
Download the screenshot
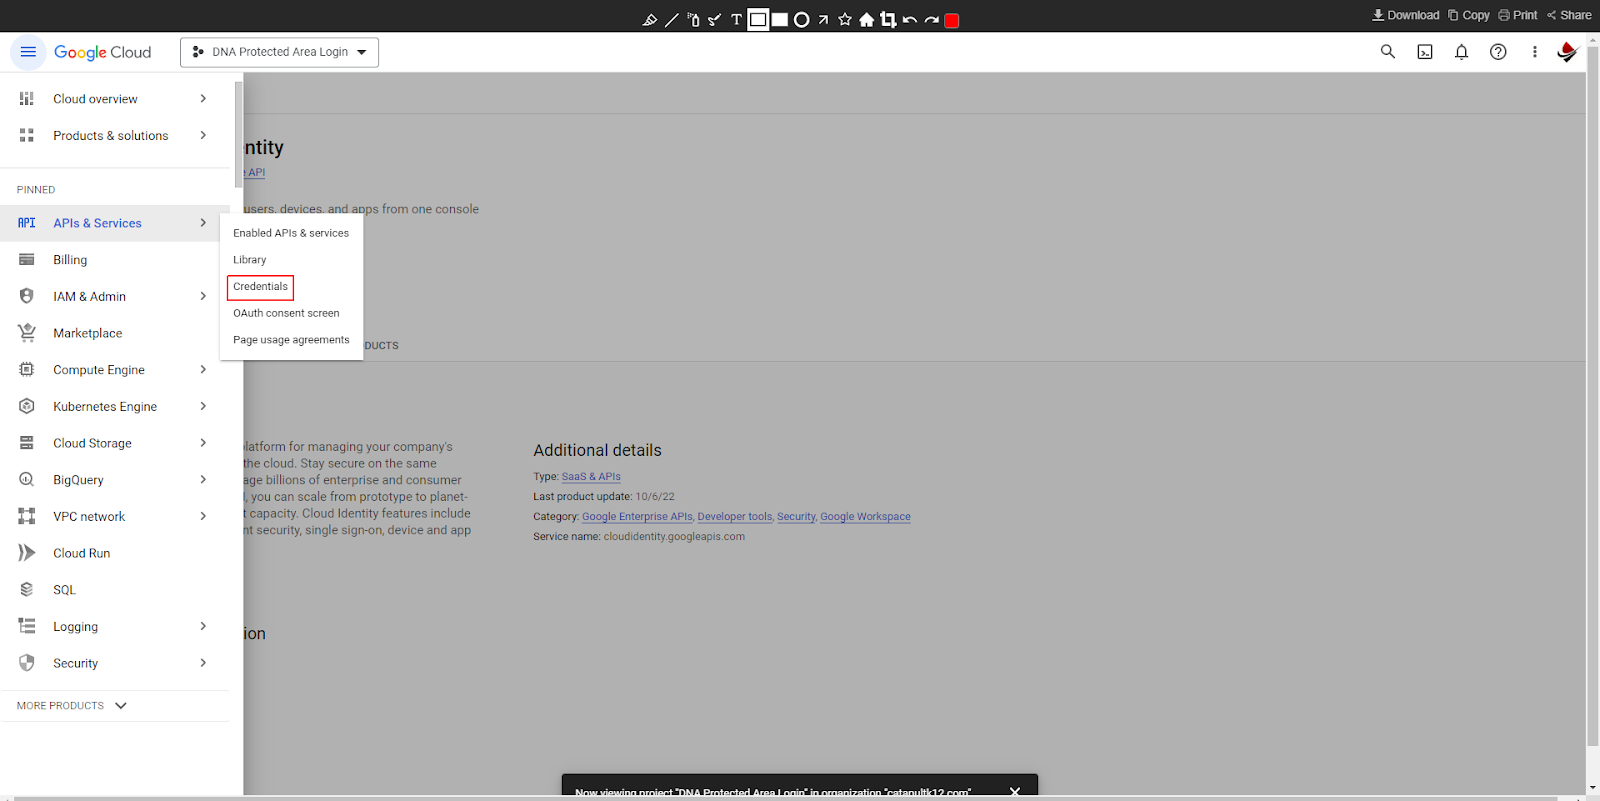[x=1405, y=15]
